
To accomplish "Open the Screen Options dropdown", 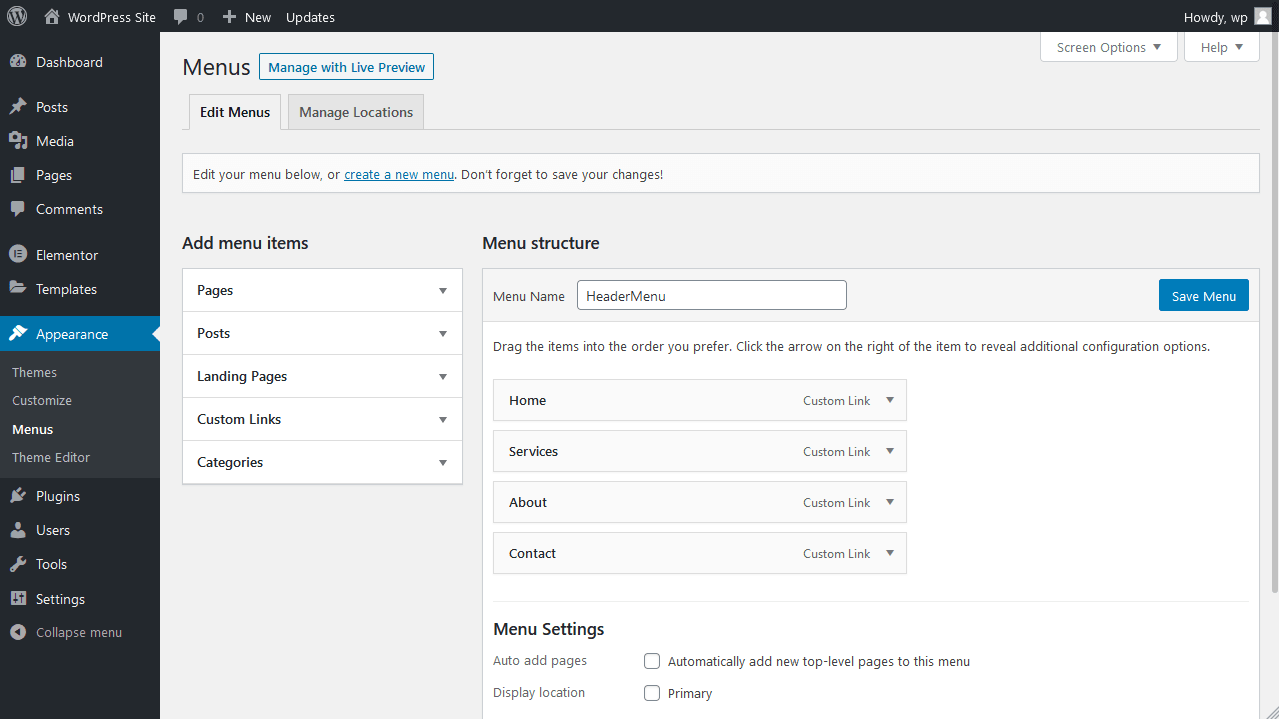I will click(1109, 47).
